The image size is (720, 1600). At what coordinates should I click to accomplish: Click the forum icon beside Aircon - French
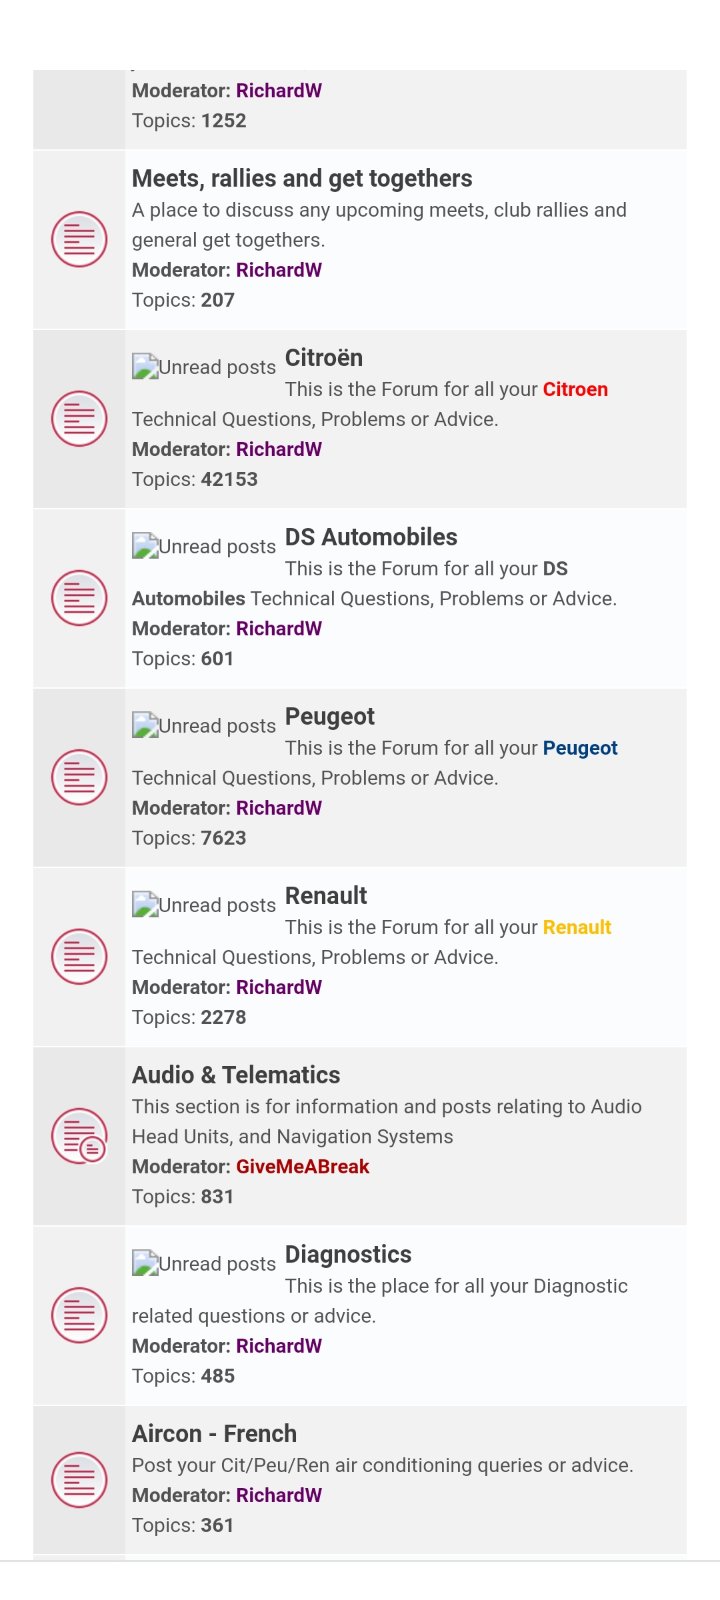click(x=79, y=1480)
